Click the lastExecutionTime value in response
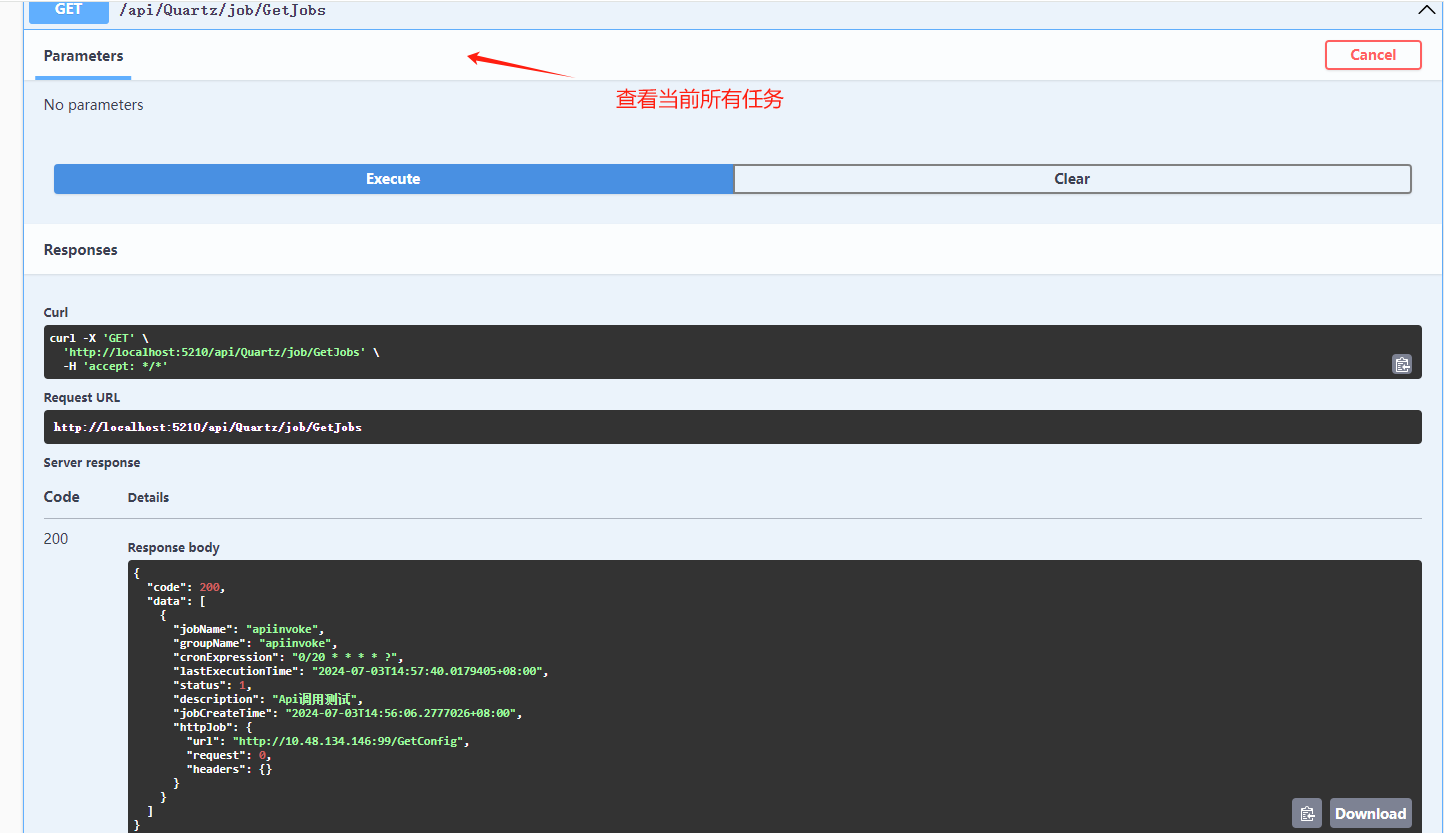Screen dimensions: 1444x833 coord(430,671)
